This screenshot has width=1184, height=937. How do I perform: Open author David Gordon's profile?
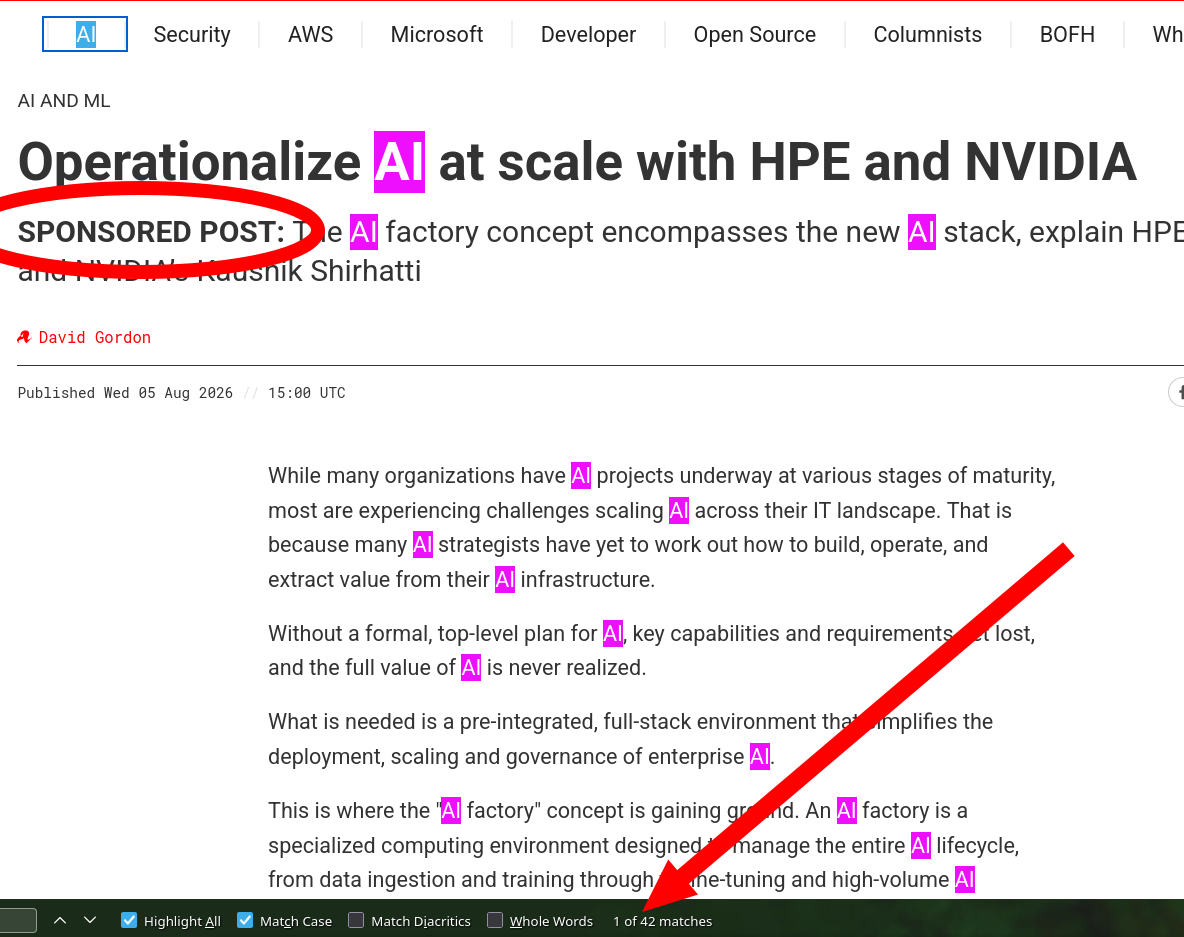94,338
